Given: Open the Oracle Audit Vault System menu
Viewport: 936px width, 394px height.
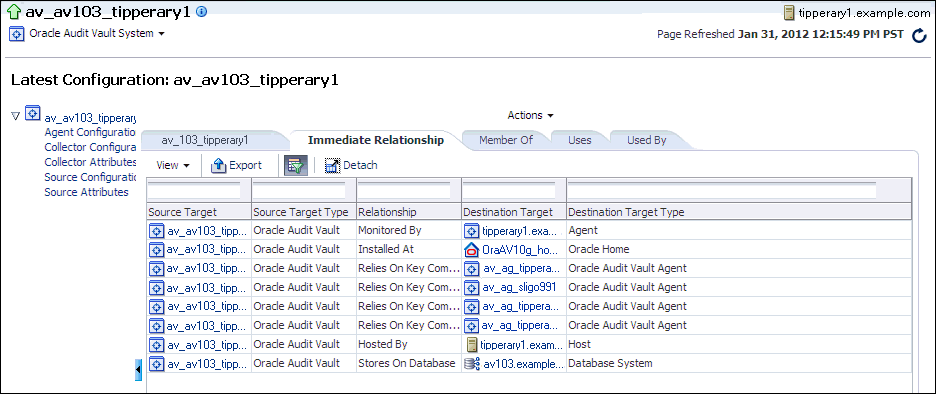Looking at the screenshot, I should pos(97,34).
